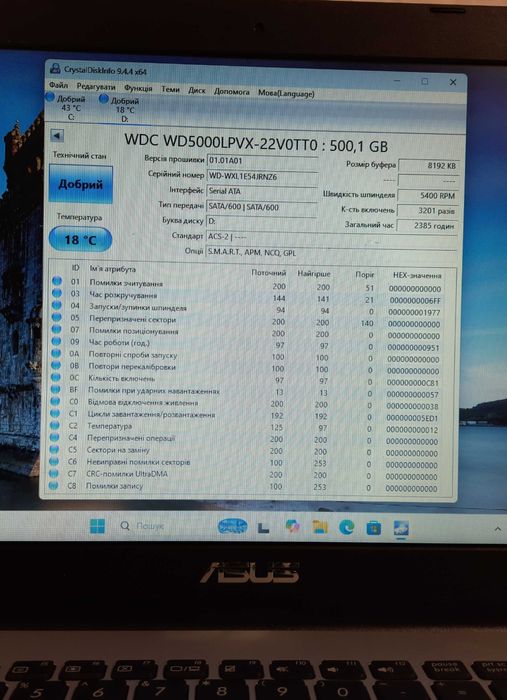Viewport: 507px width, 700px height.
Task: Open the Мова(Language) menu
Action: pyautogui.click(x=286, y=94)
